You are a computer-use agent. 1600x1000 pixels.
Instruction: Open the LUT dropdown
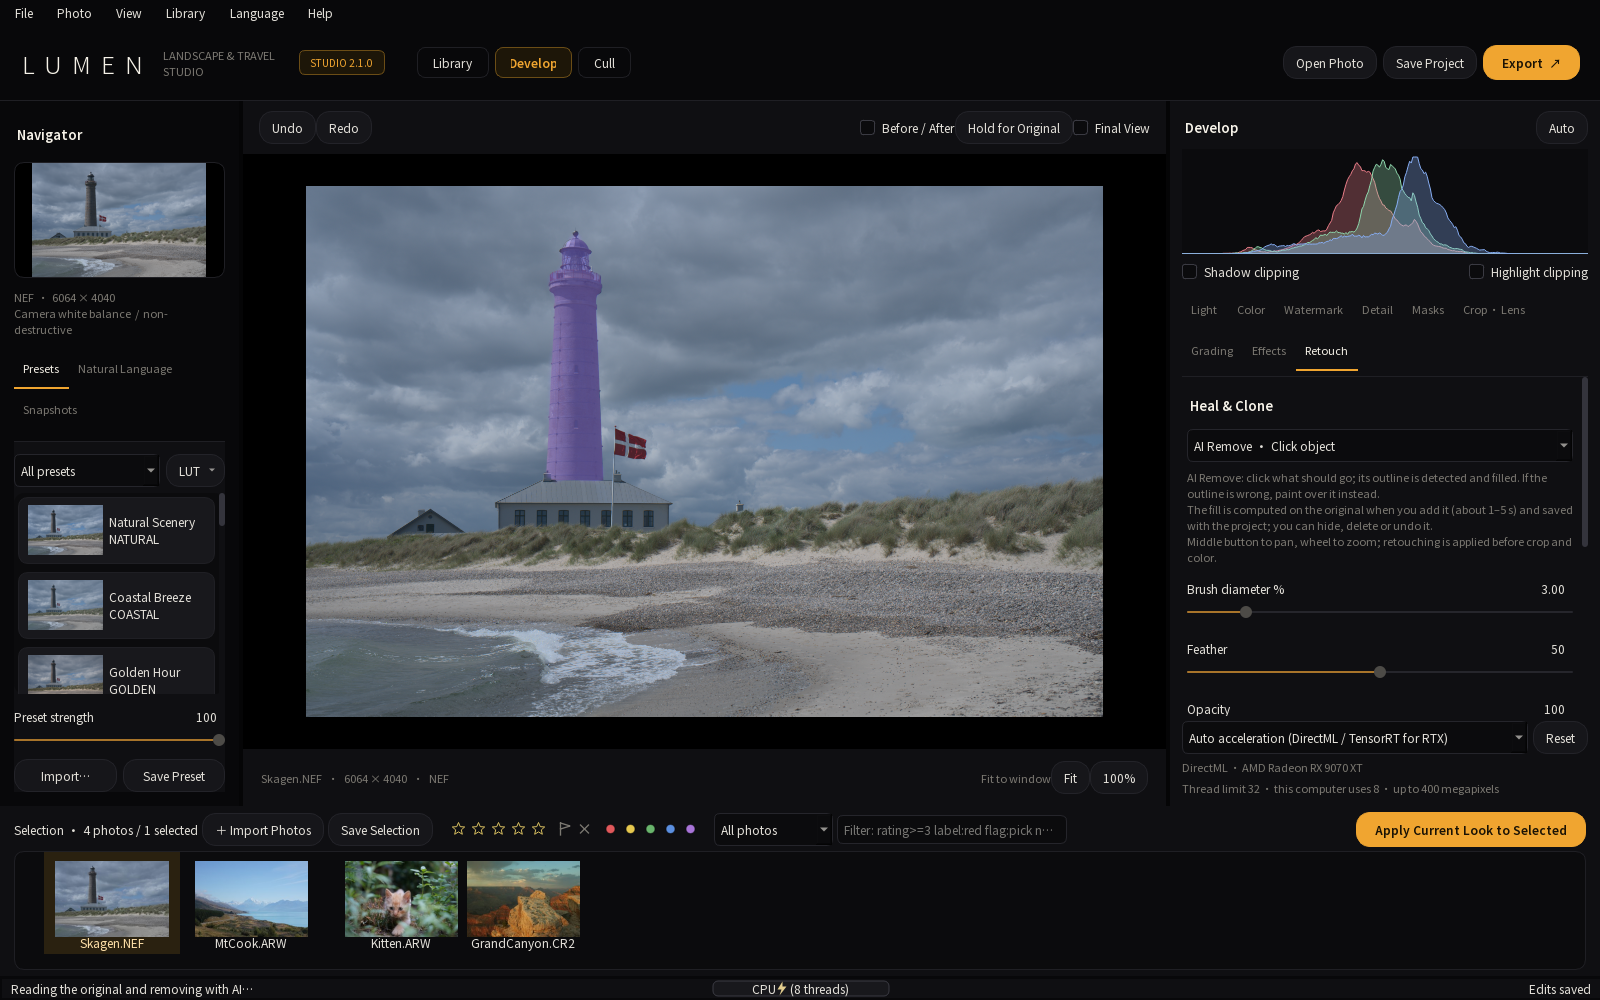point(195,471)
